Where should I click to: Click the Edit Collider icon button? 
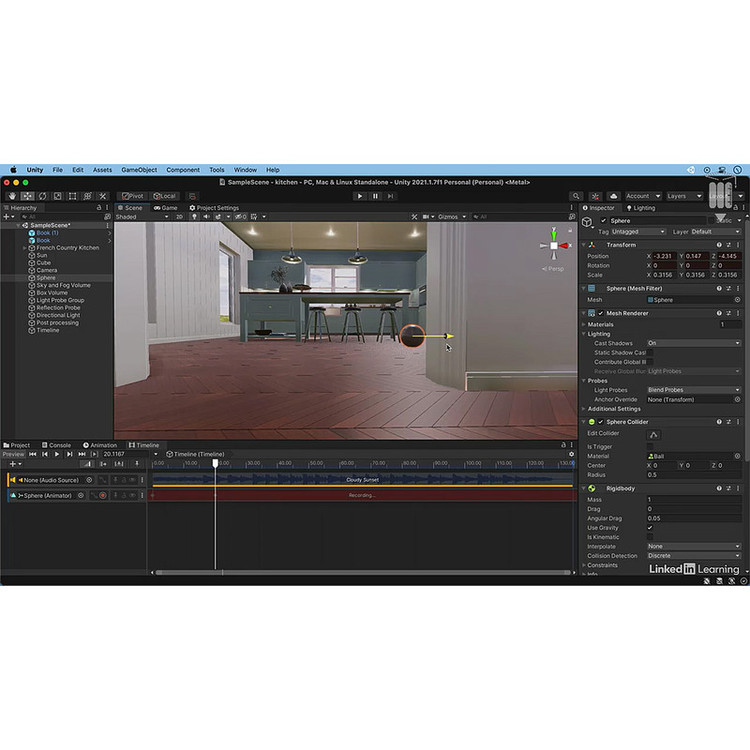tap(654, 434)
